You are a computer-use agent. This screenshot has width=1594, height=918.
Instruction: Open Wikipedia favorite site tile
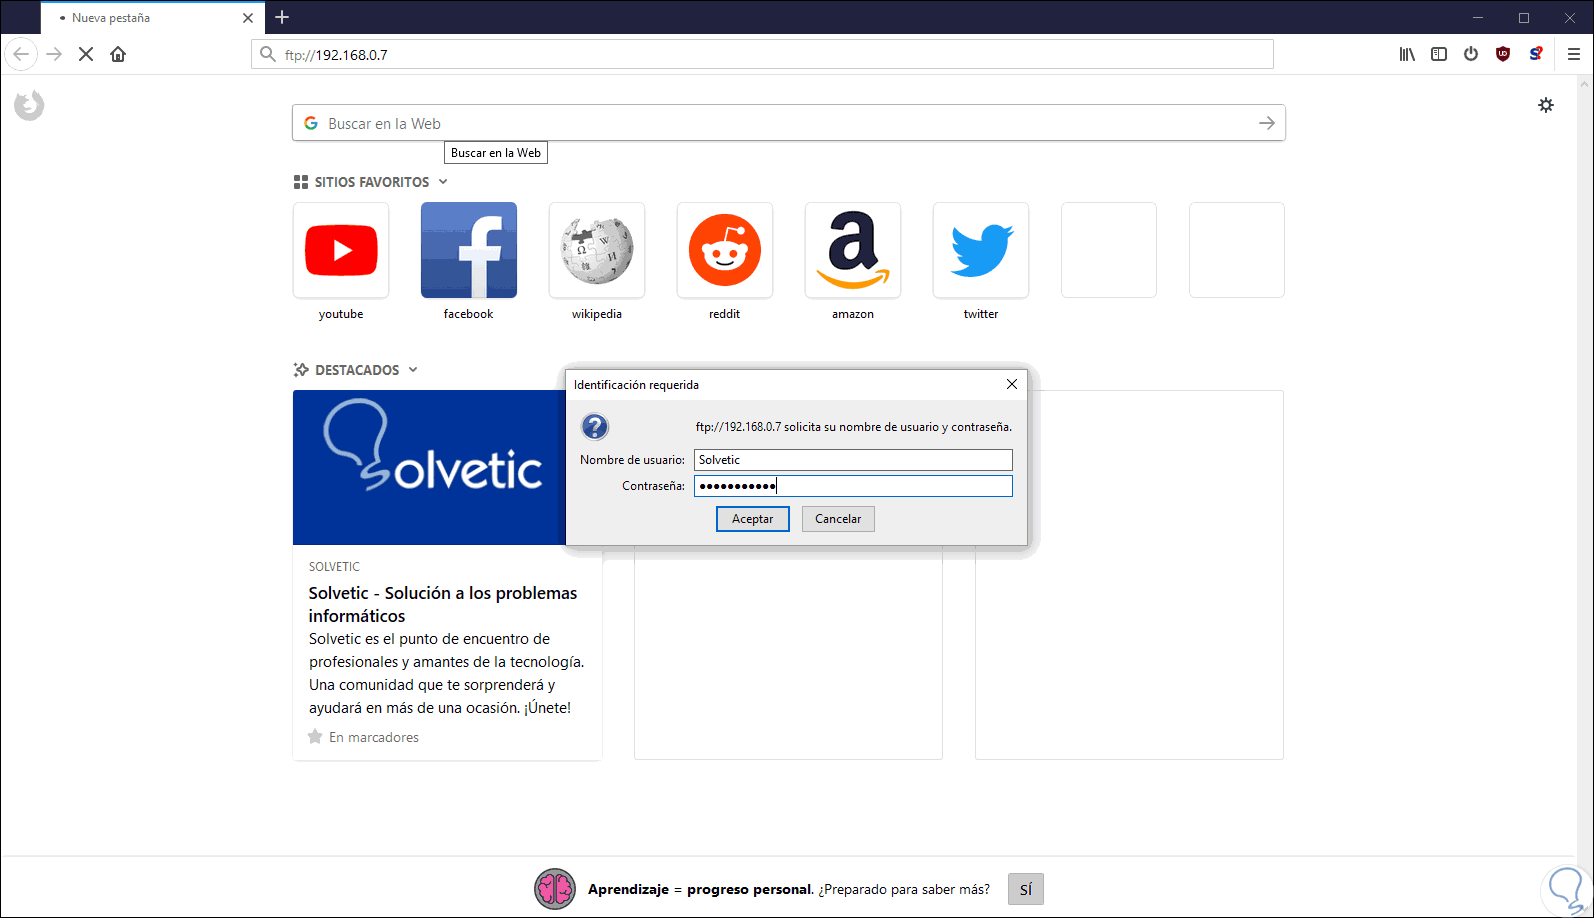click(x=597, y=250)
